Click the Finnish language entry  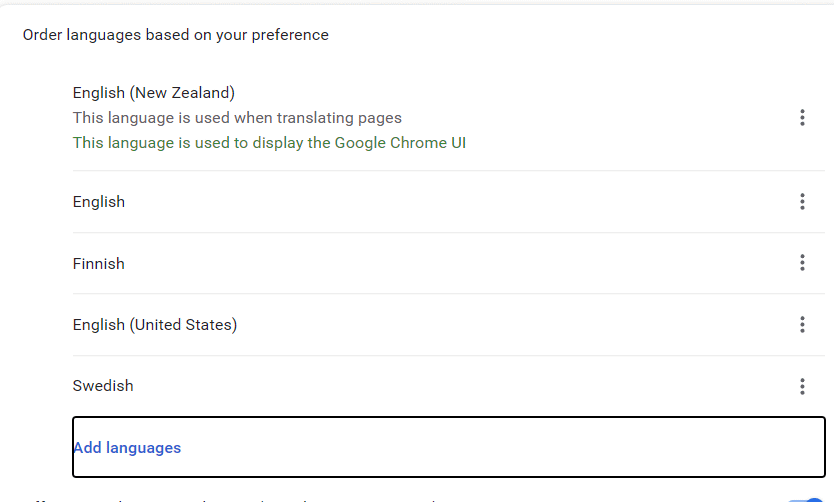point(99,264)
